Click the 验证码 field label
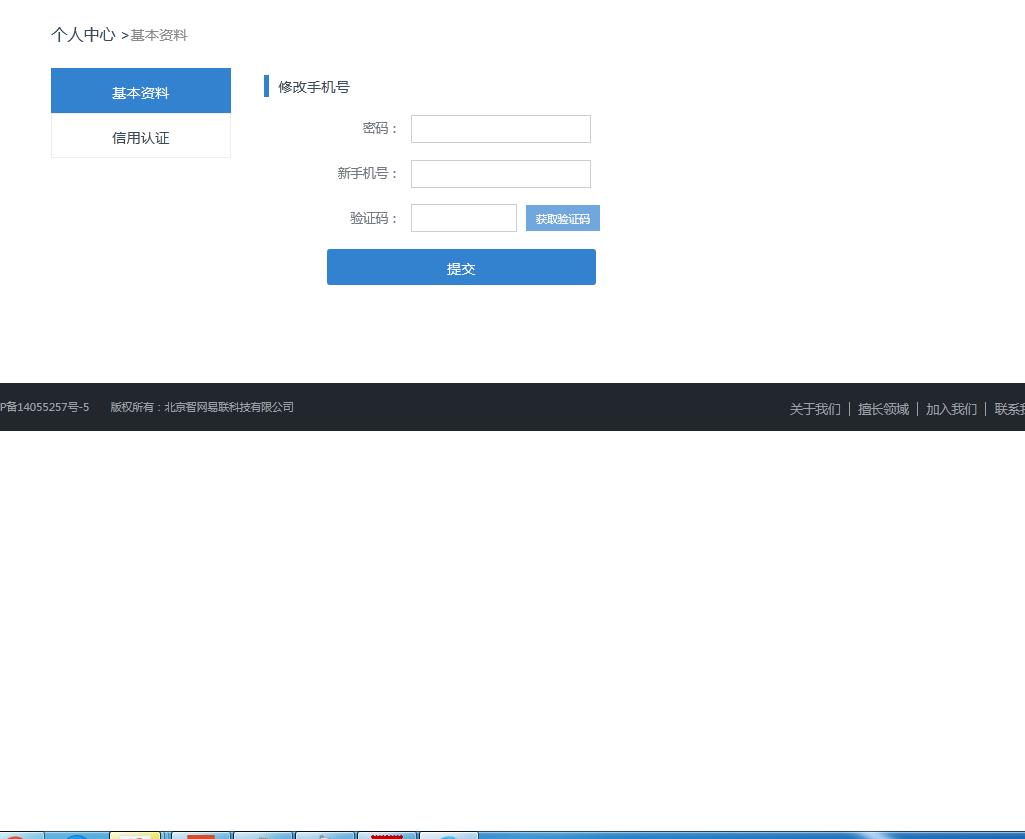This screenshot has height=839, width=1025. [x=373, y=218]
